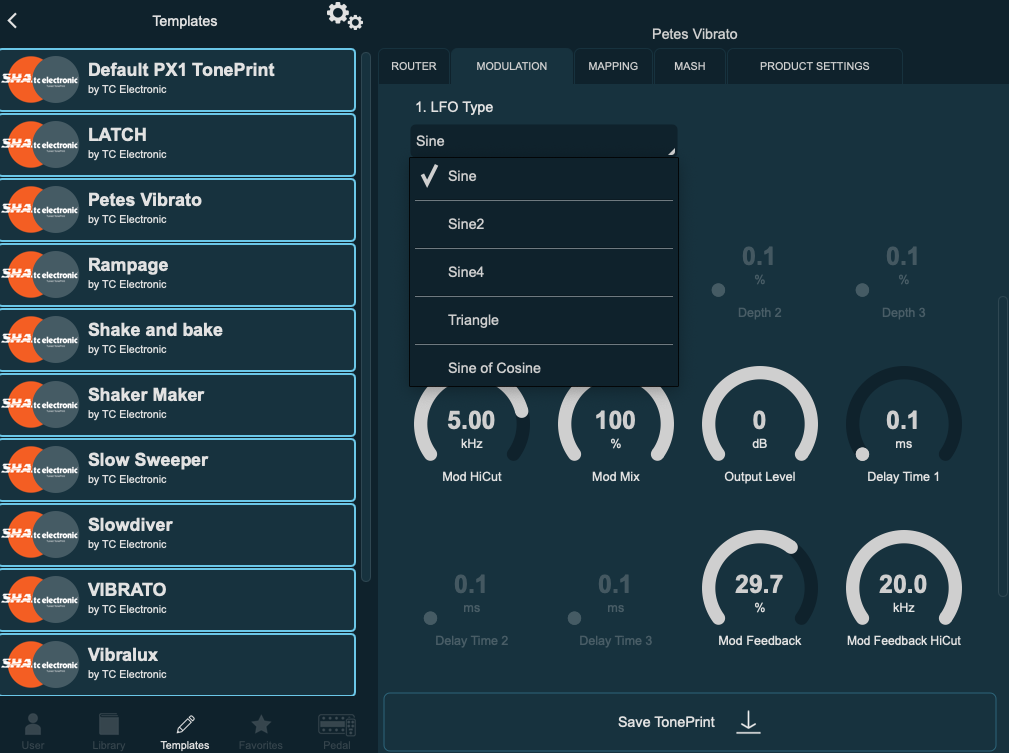Click the Templates header text
This screenshot has width=1009, height=753.
[x=185, y=21]
